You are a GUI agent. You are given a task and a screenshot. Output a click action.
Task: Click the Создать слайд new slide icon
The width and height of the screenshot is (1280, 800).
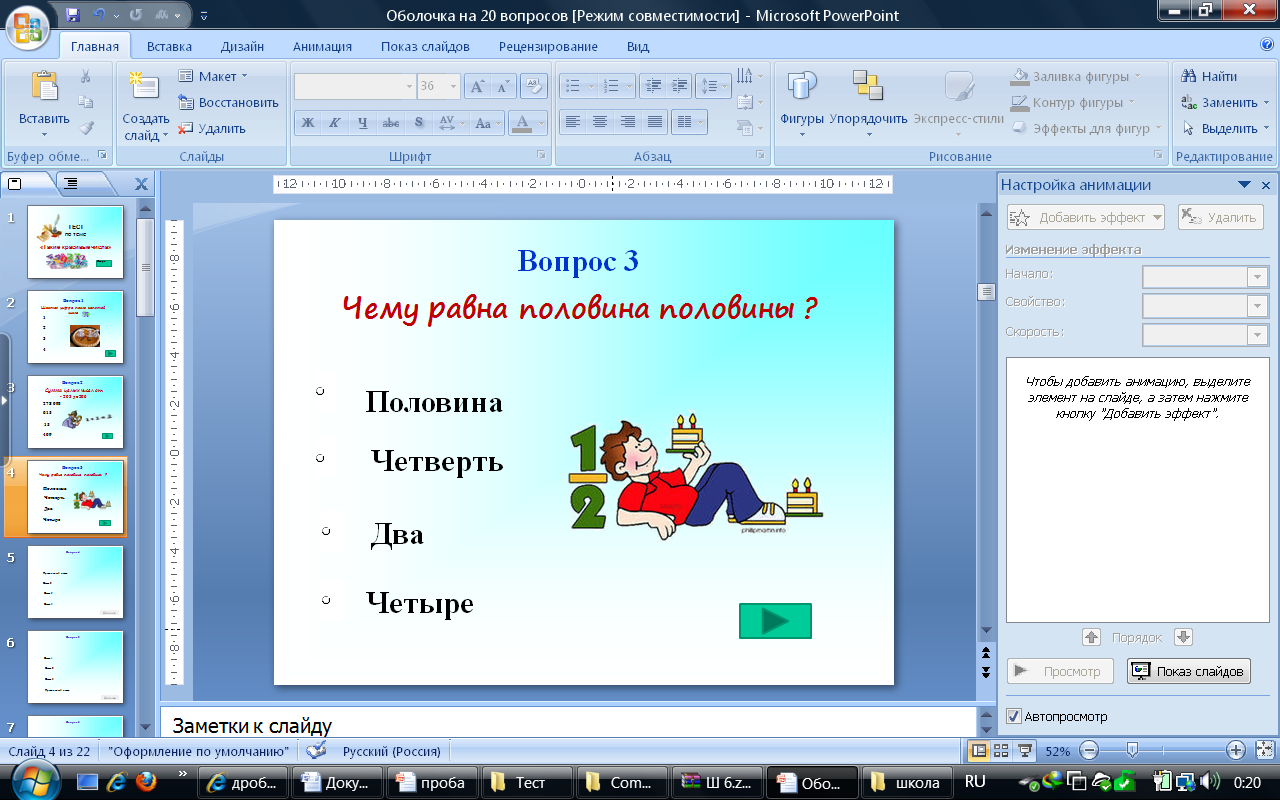coord(145,86)
